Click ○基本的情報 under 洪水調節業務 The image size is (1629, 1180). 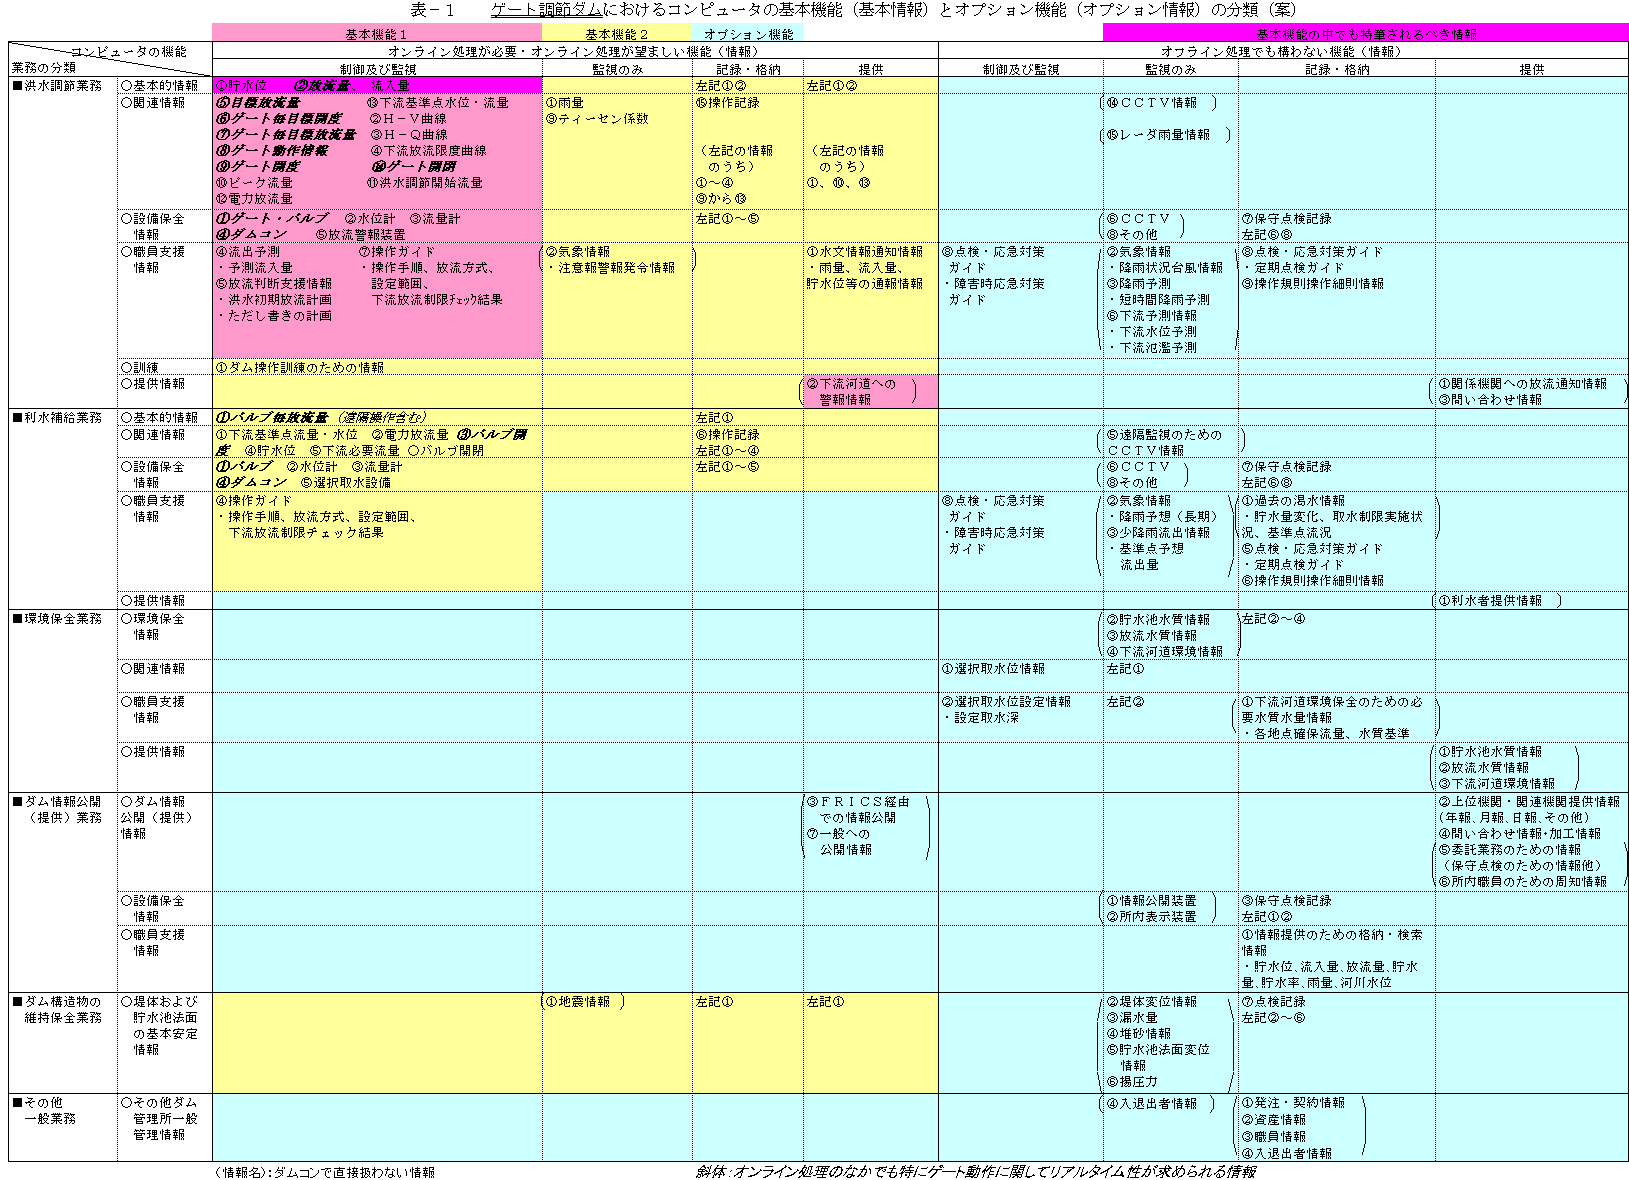tap(159, 86)
